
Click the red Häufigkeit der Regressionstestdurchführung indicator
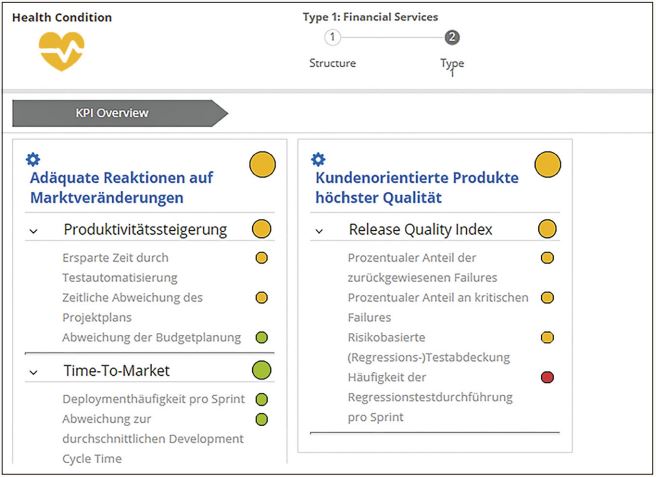(547, 377)
